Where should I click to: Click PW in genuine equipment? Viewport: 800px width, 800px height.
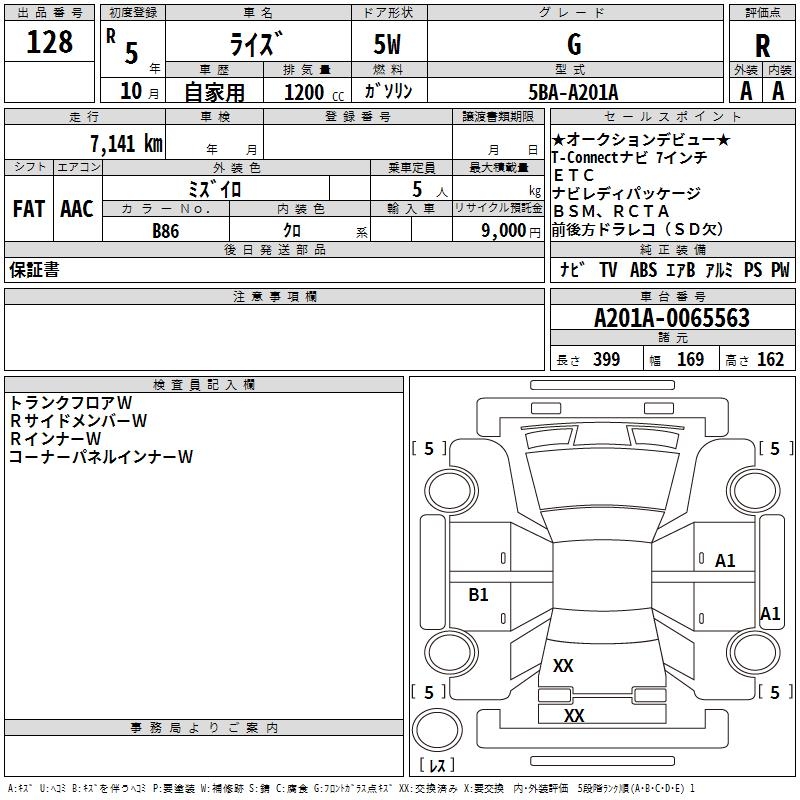point(780,269)
